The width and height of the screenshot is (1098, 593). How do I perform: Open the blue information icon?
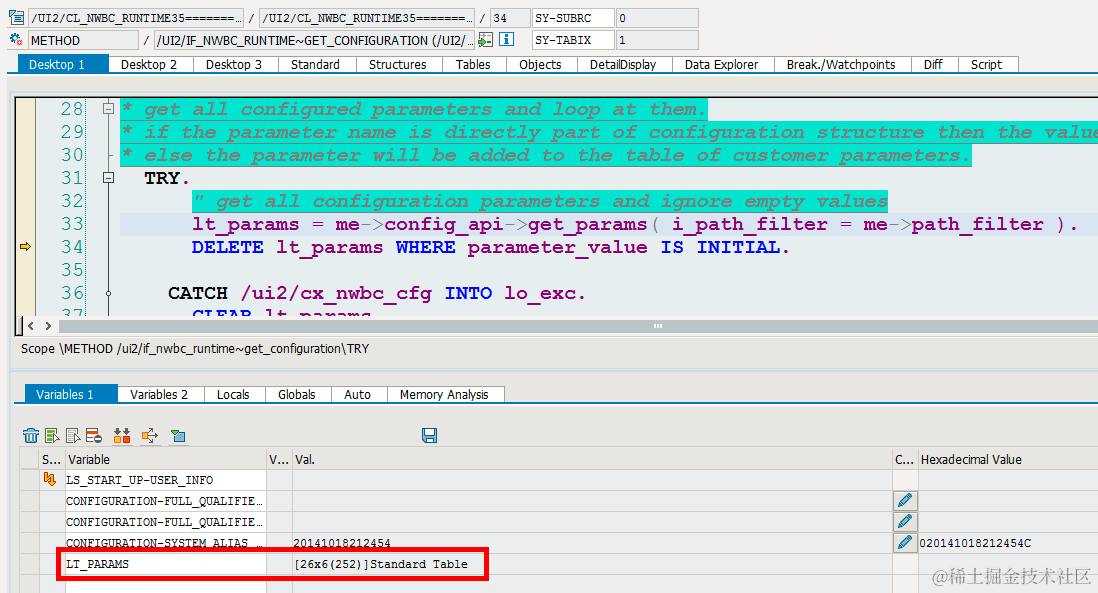click(x=506, y=39)
